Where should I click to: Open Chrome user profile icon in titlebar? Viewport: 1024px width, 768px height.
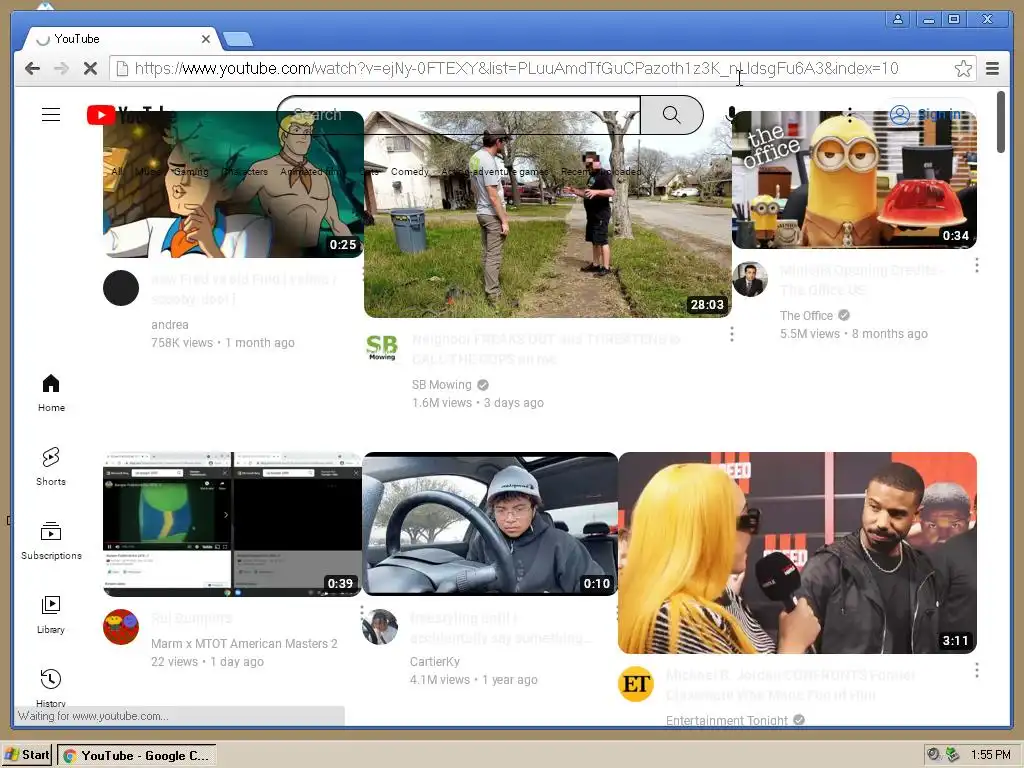898,19
